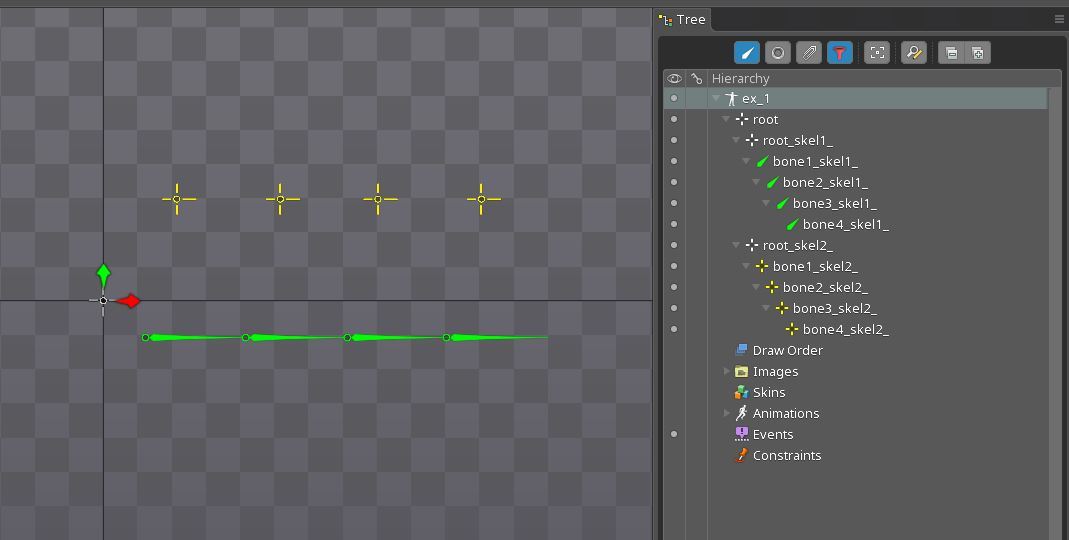Click the Animations running figure icon
This screenshot has width=1069, height=540.
[742, 413]
